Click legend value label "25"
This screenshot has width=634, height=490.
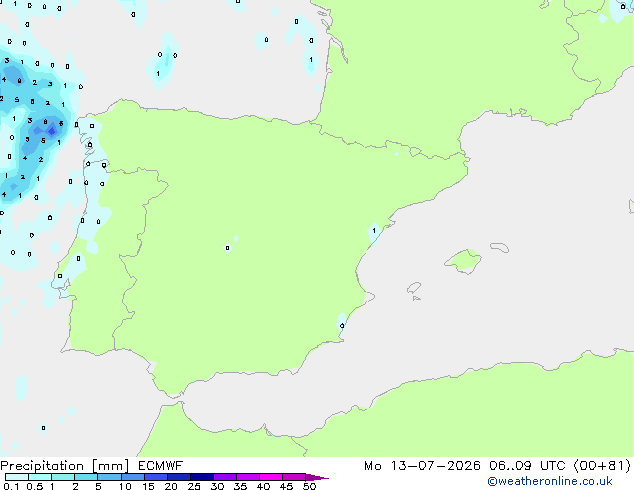tap(194, 486)
